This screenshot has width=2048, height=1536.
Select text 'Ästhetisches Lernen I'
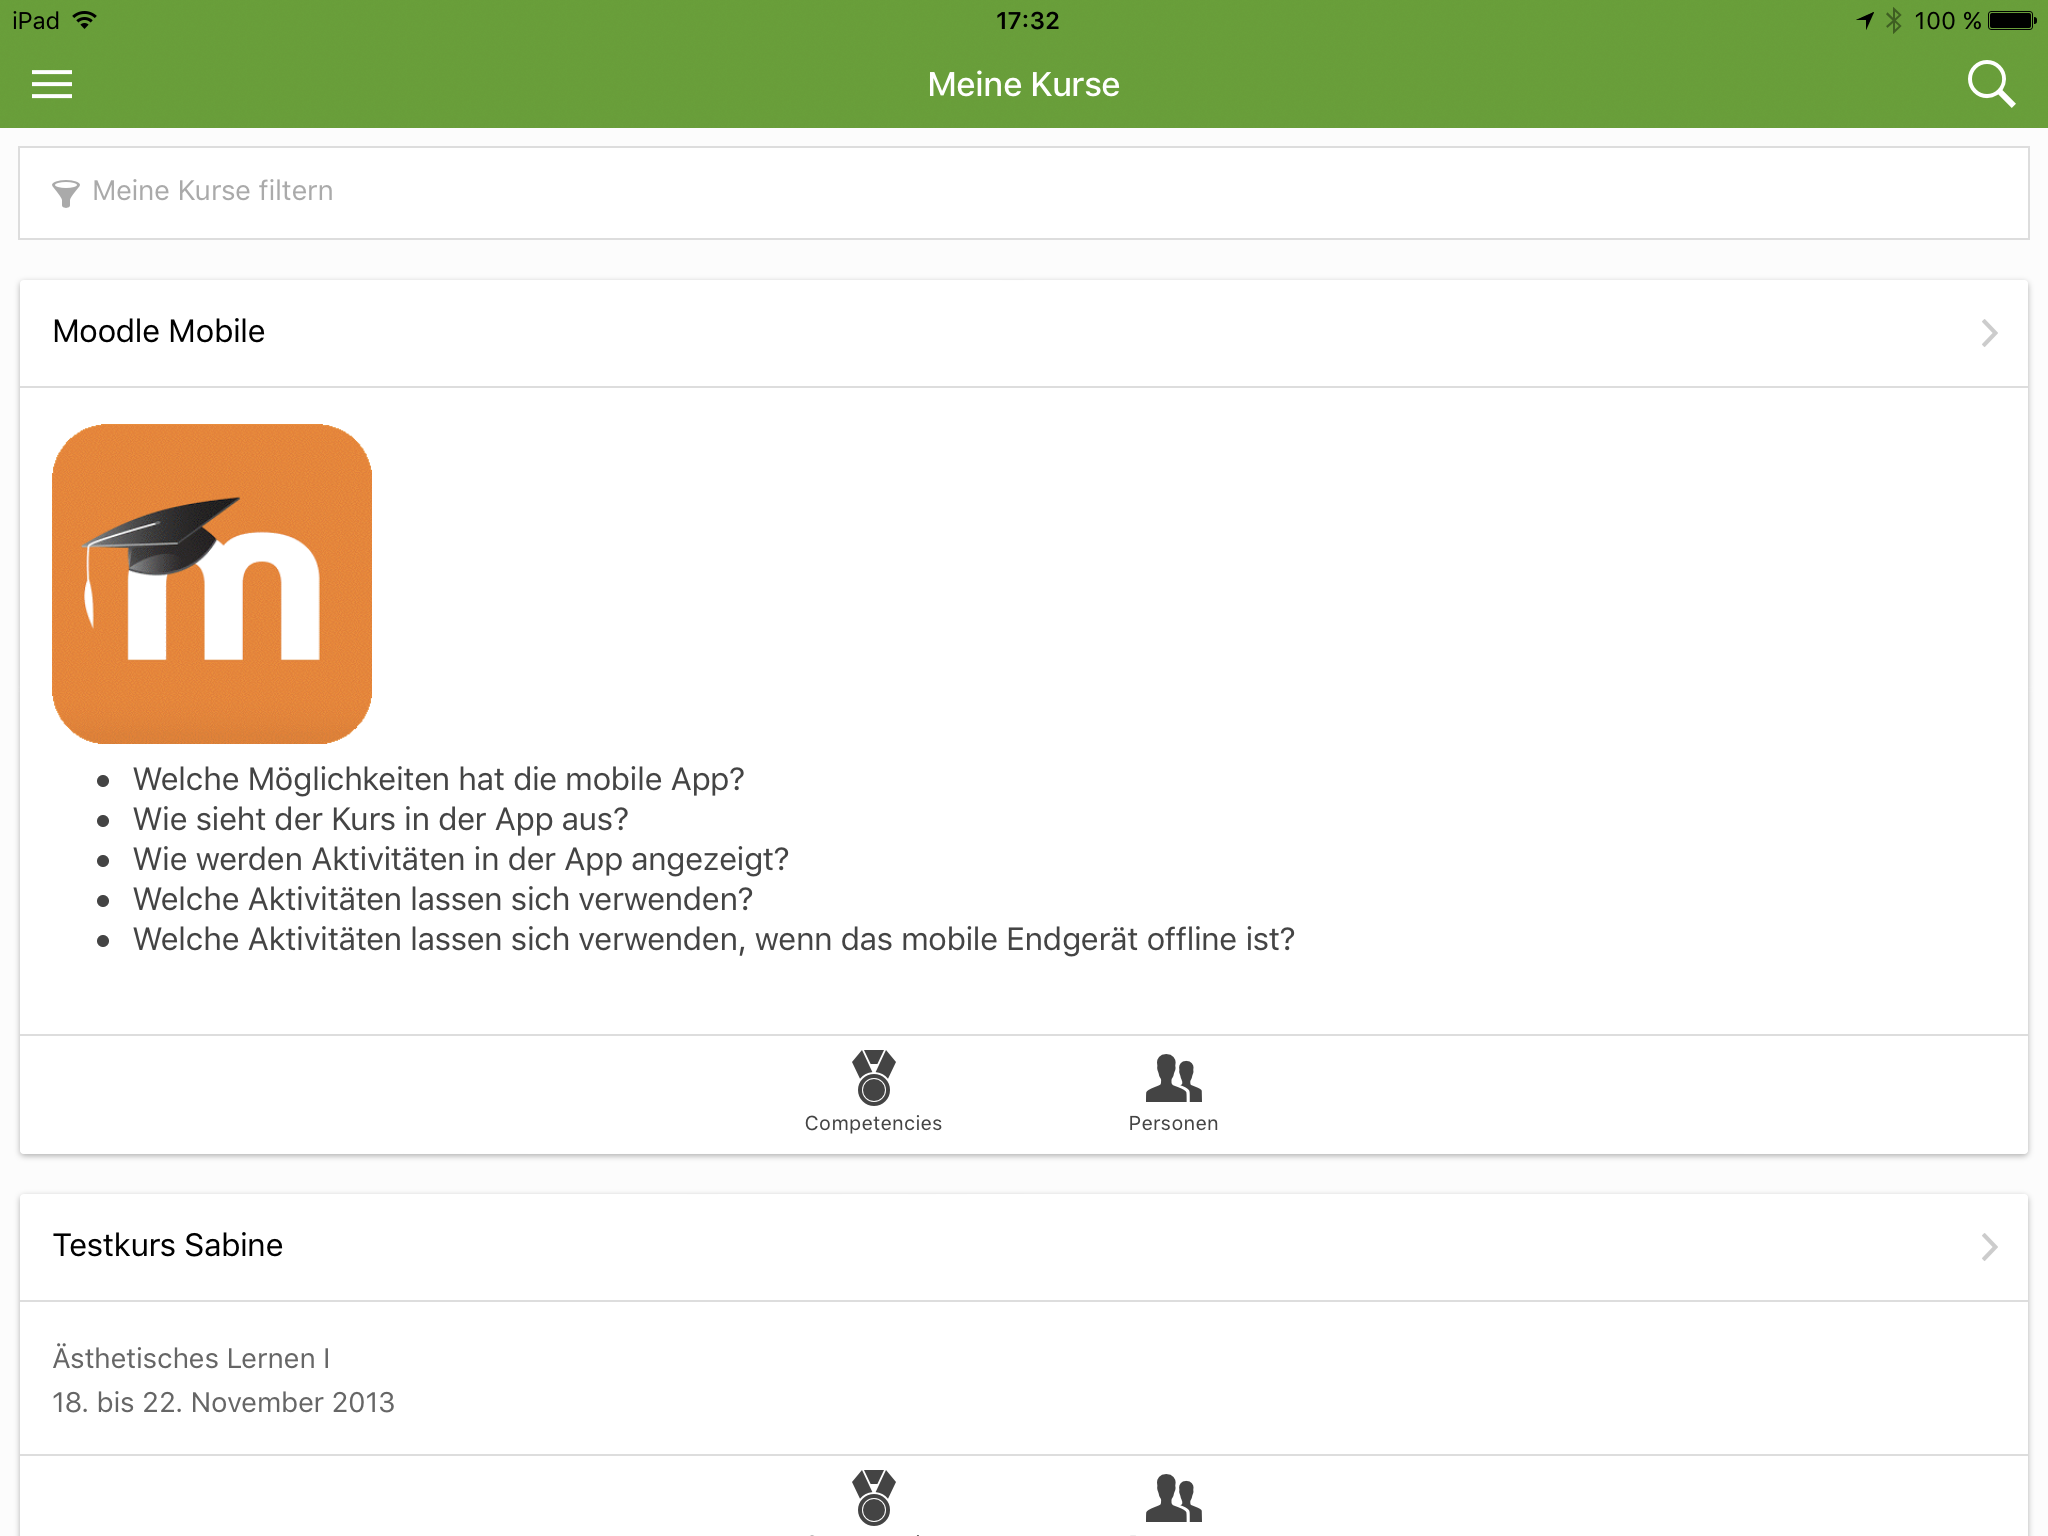click(191, 1358)
